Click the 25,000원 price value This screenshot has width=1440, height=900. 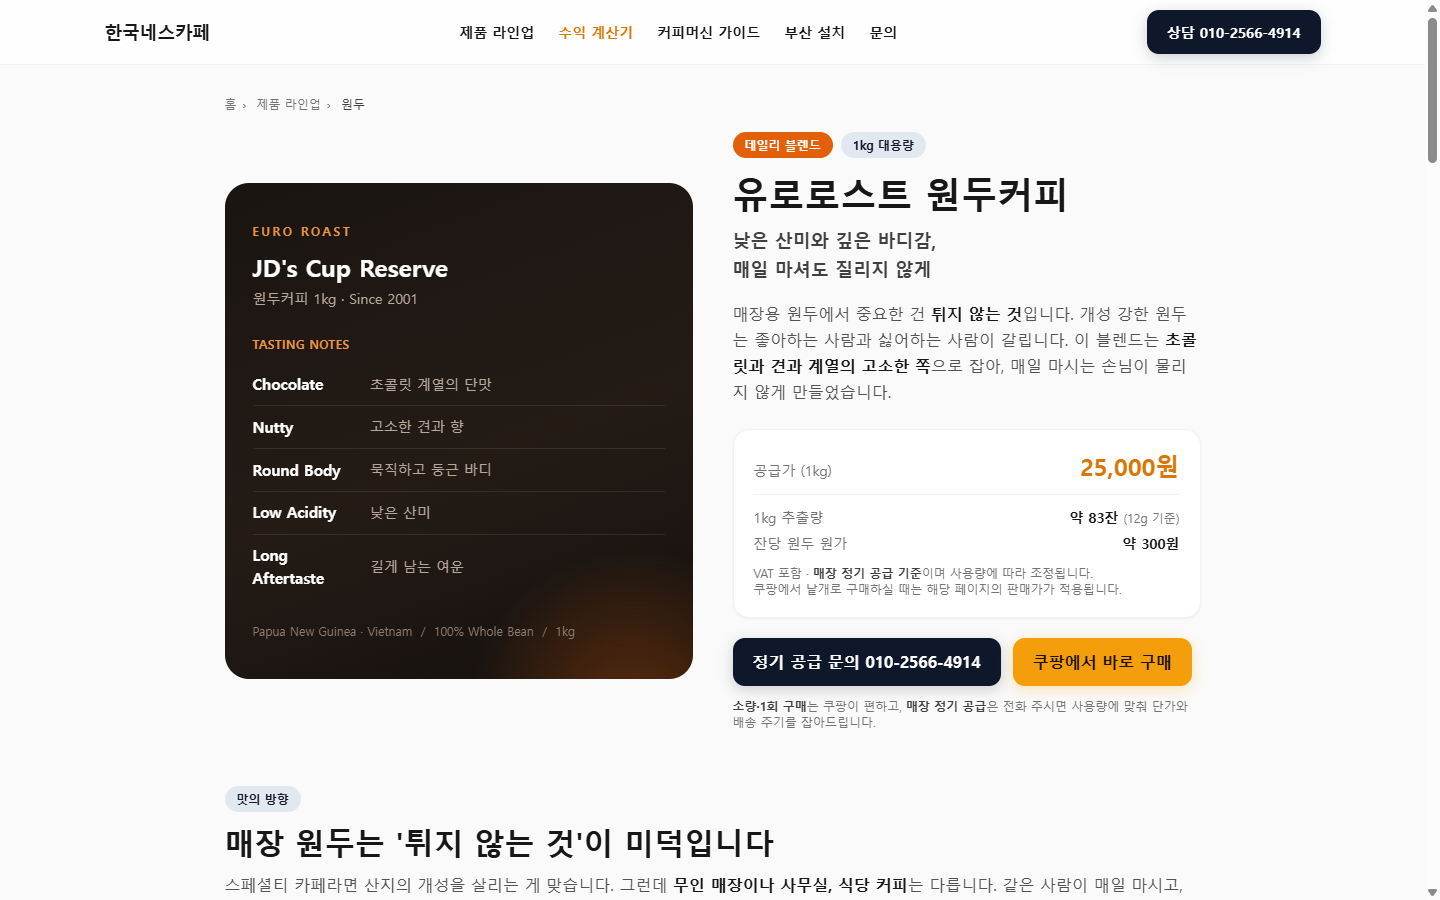1129,468
